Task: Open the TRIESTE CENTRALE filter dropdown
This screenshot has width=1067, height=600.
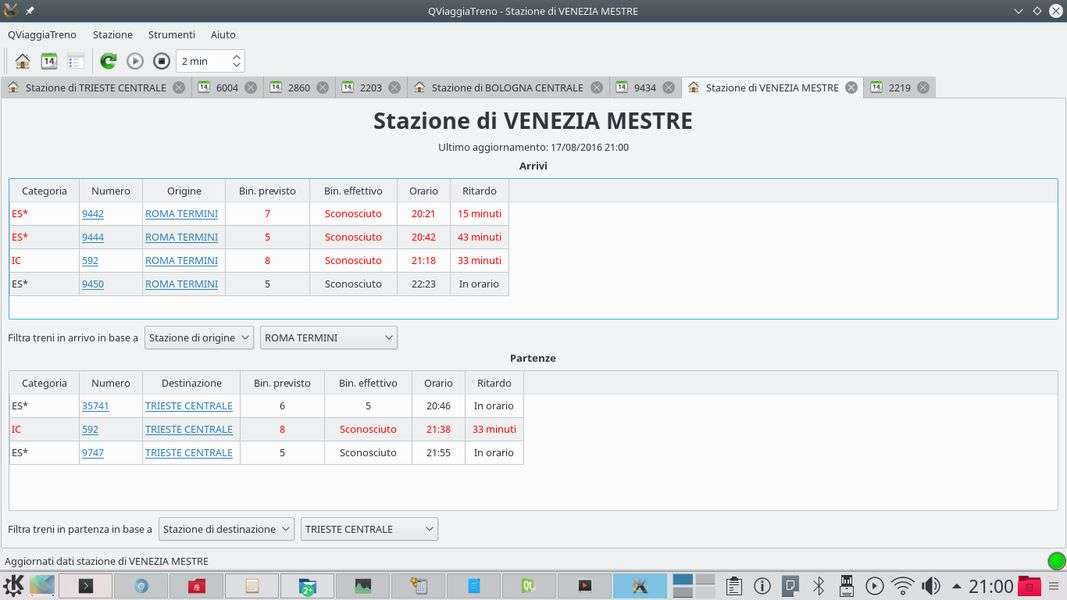Action: 369,529
